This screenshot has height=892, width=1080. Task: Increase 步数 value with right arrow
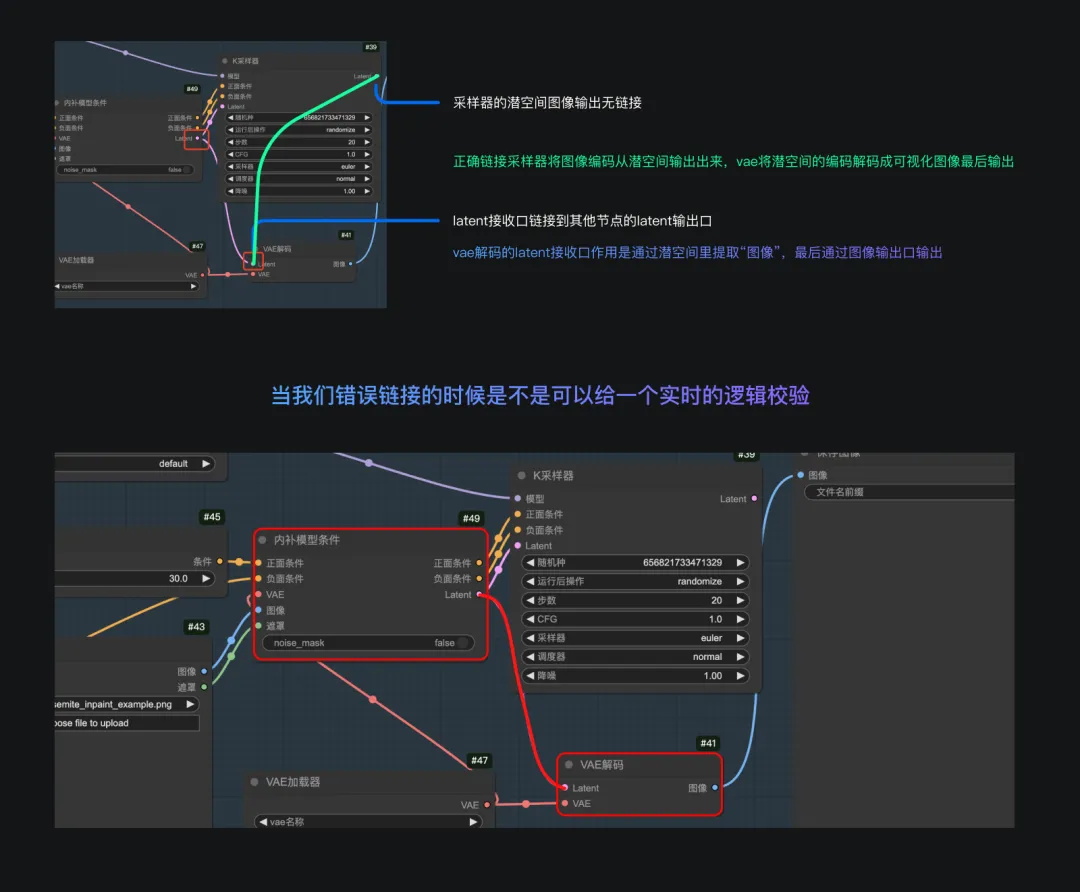click(740, 600)
